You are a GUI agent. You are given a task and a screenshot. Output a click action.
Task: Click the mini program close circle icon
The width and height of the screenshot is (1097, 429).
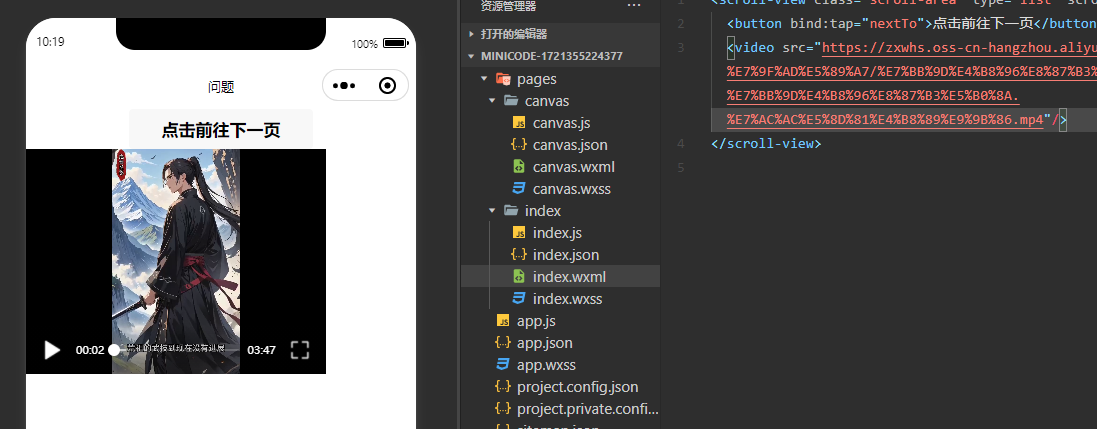[x=387, y=86]
